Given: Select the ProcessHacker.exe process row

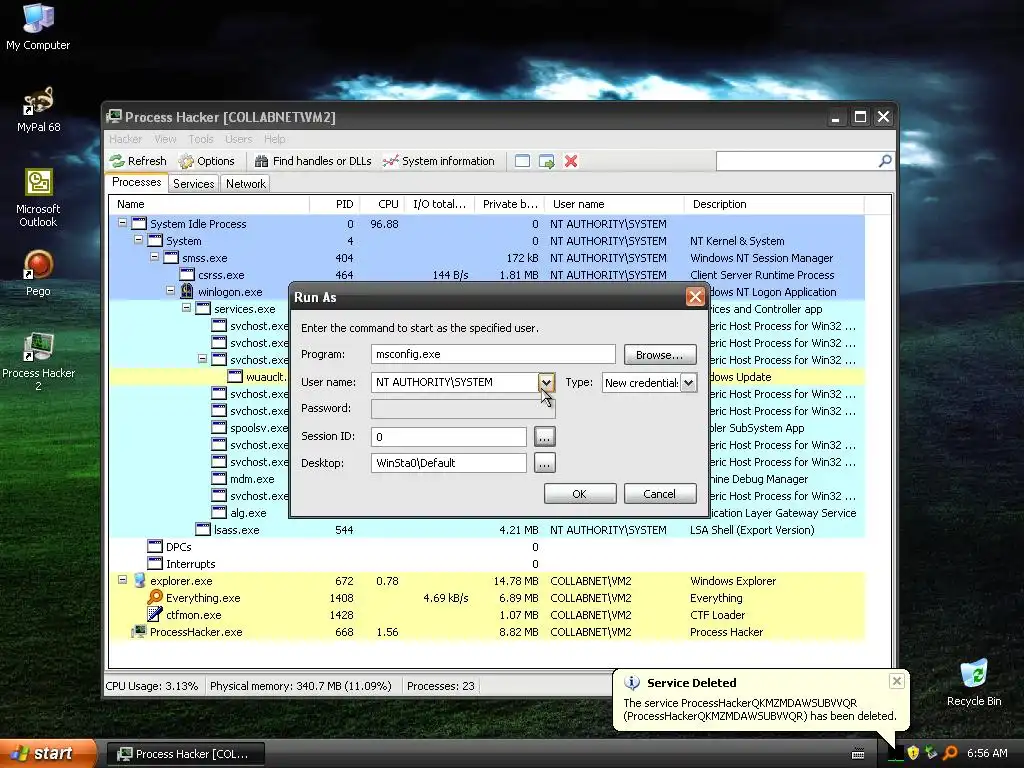Looking at the screenshot, I should [x=487, y=632].
